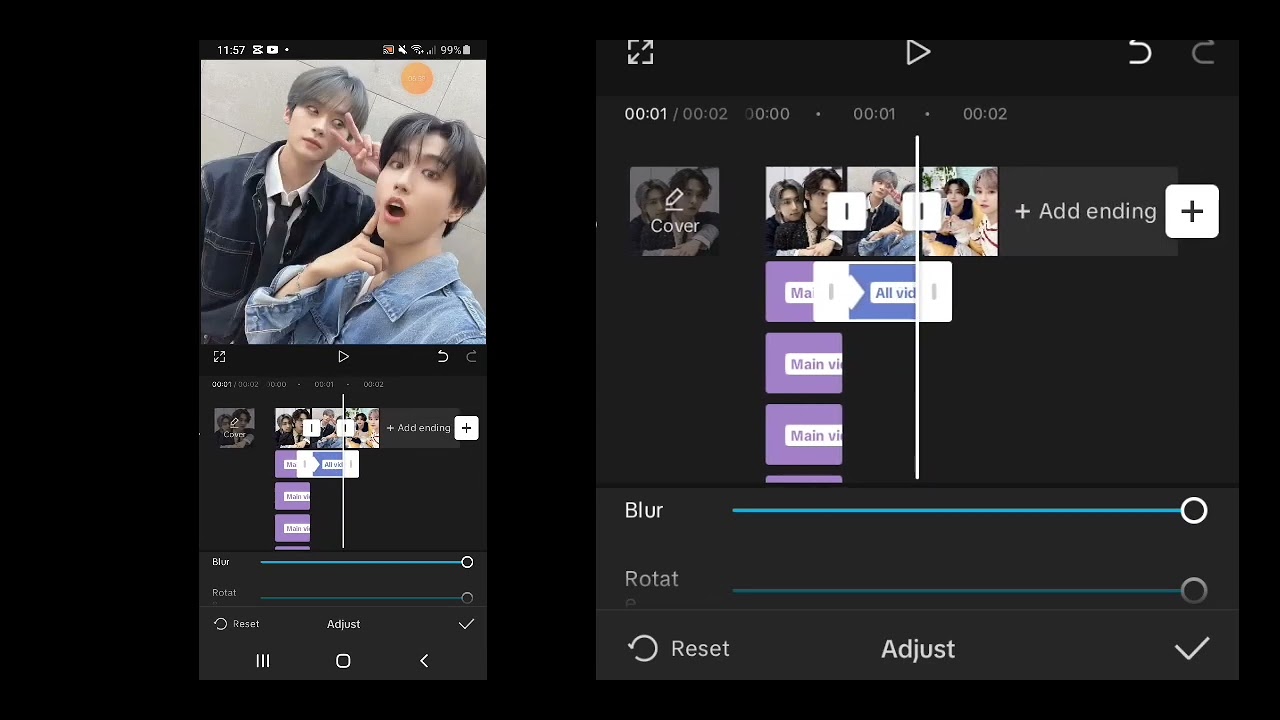Tap Reset in the phone view
The image size is (1280, 720).
(237, 624)
